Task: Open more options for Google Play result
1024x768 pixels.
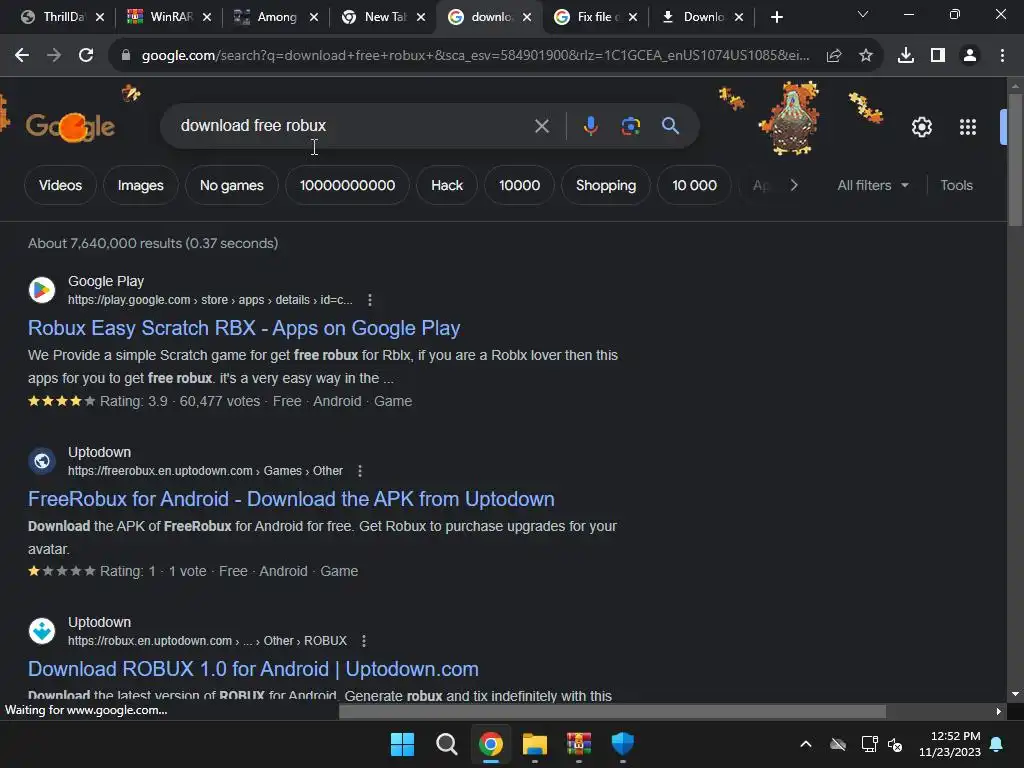Action: point(370,300)
